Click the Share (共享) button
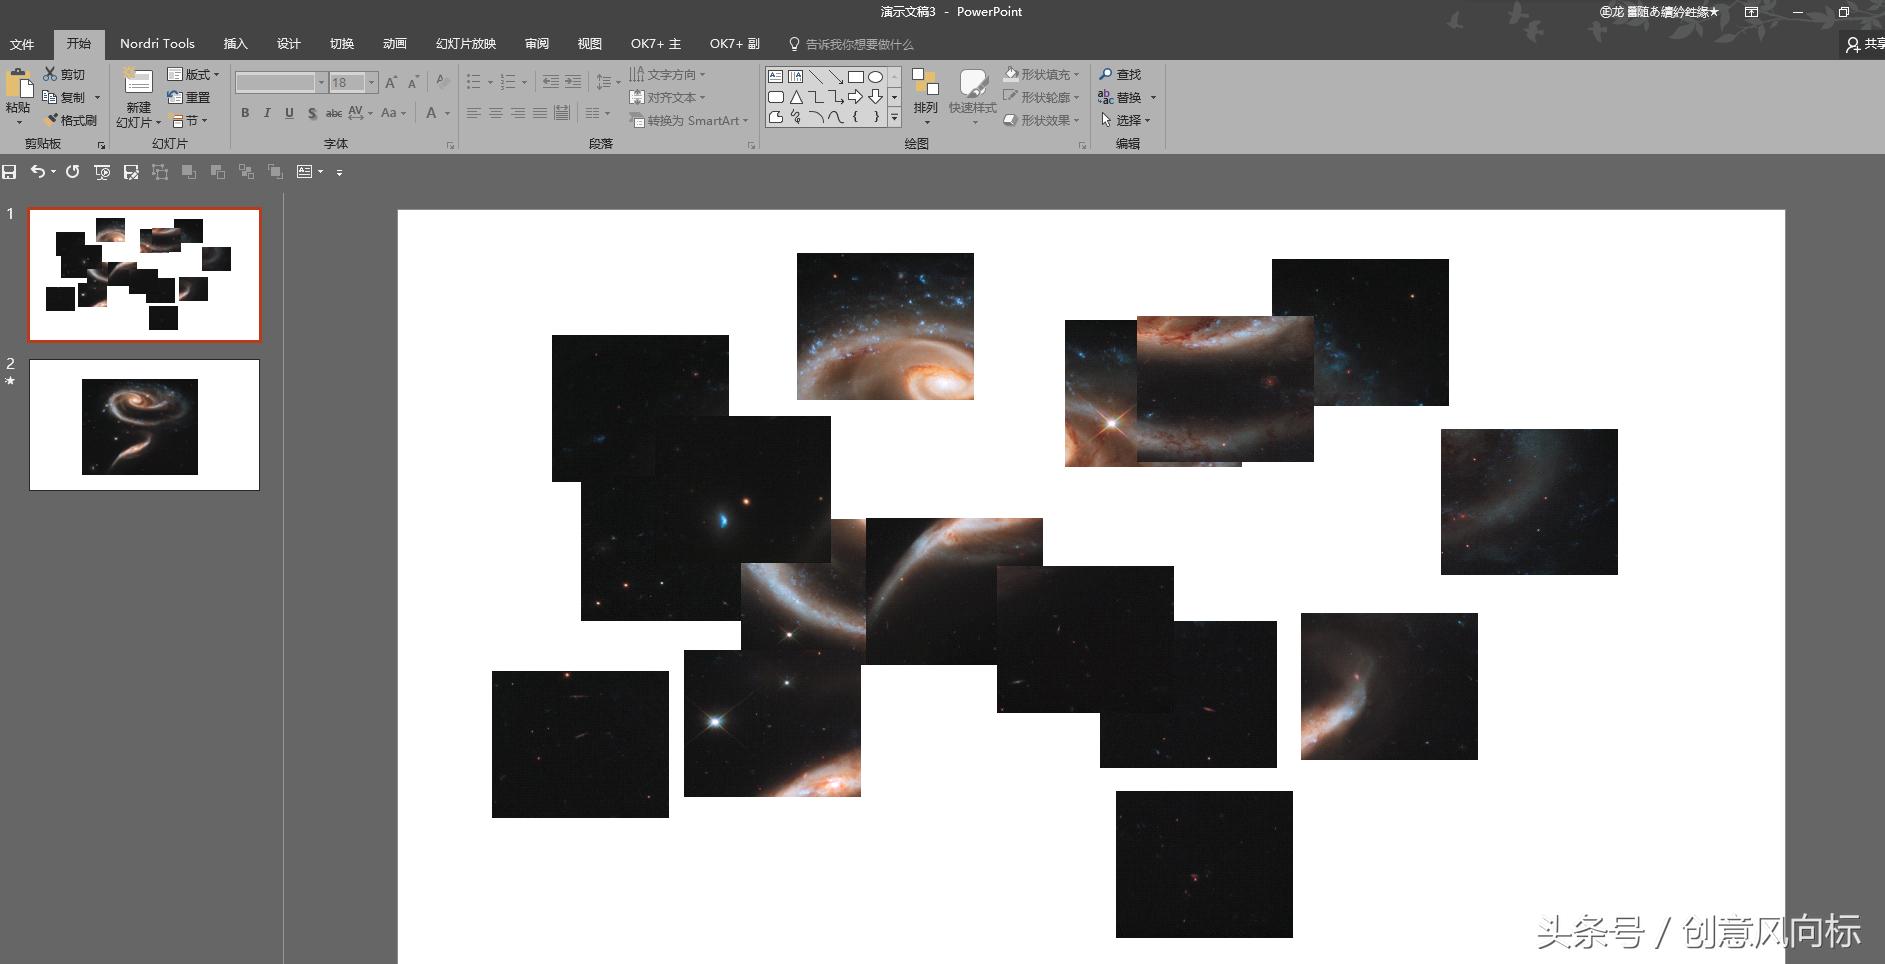This screenshot has height=964, width=1885. coord(1866,45)
